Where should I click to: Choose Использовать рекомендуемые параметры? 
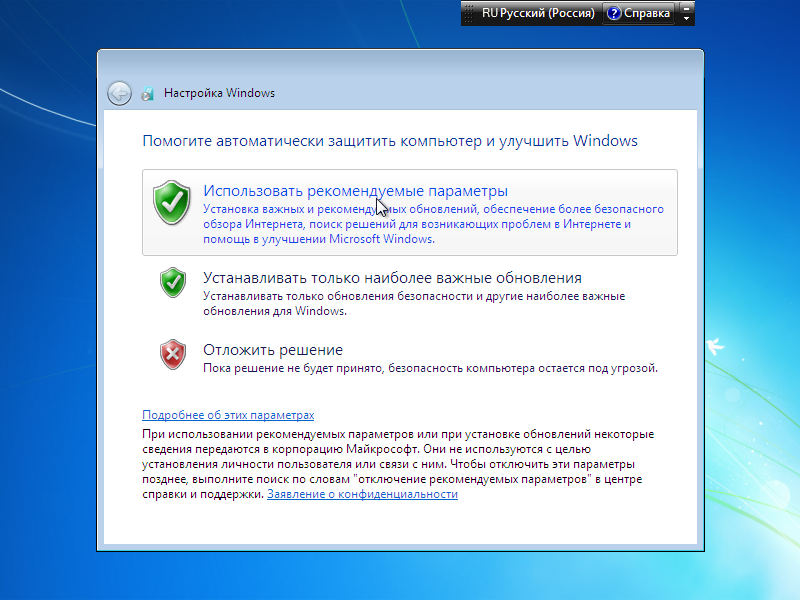[x=410, y=212]
